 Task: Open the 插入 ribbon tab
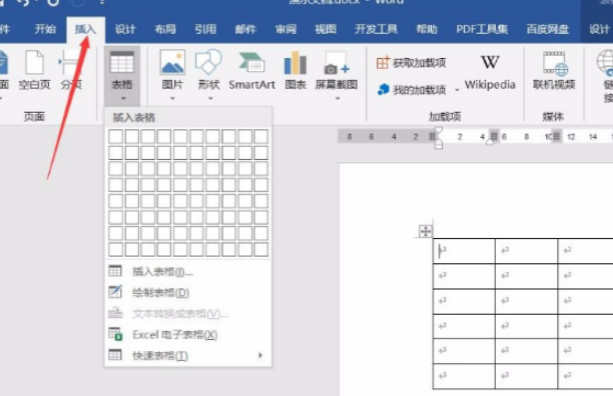tap(85, 29)
